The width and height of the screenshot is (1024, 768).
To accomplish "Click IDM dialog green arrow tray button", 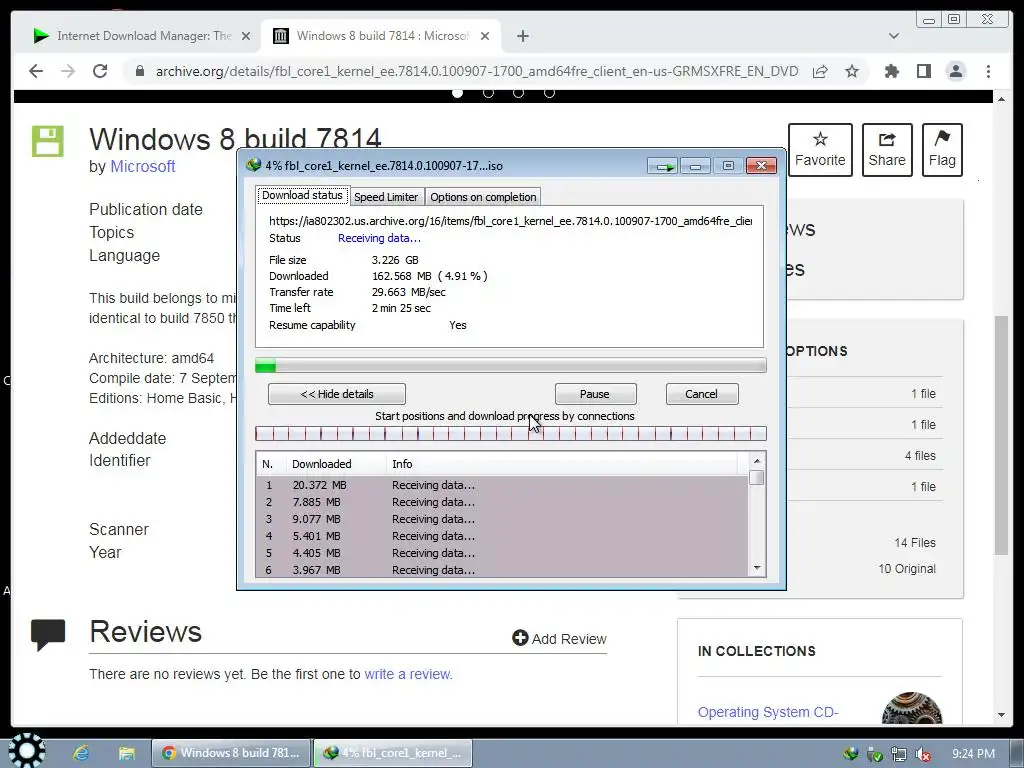I will [664, 167].
